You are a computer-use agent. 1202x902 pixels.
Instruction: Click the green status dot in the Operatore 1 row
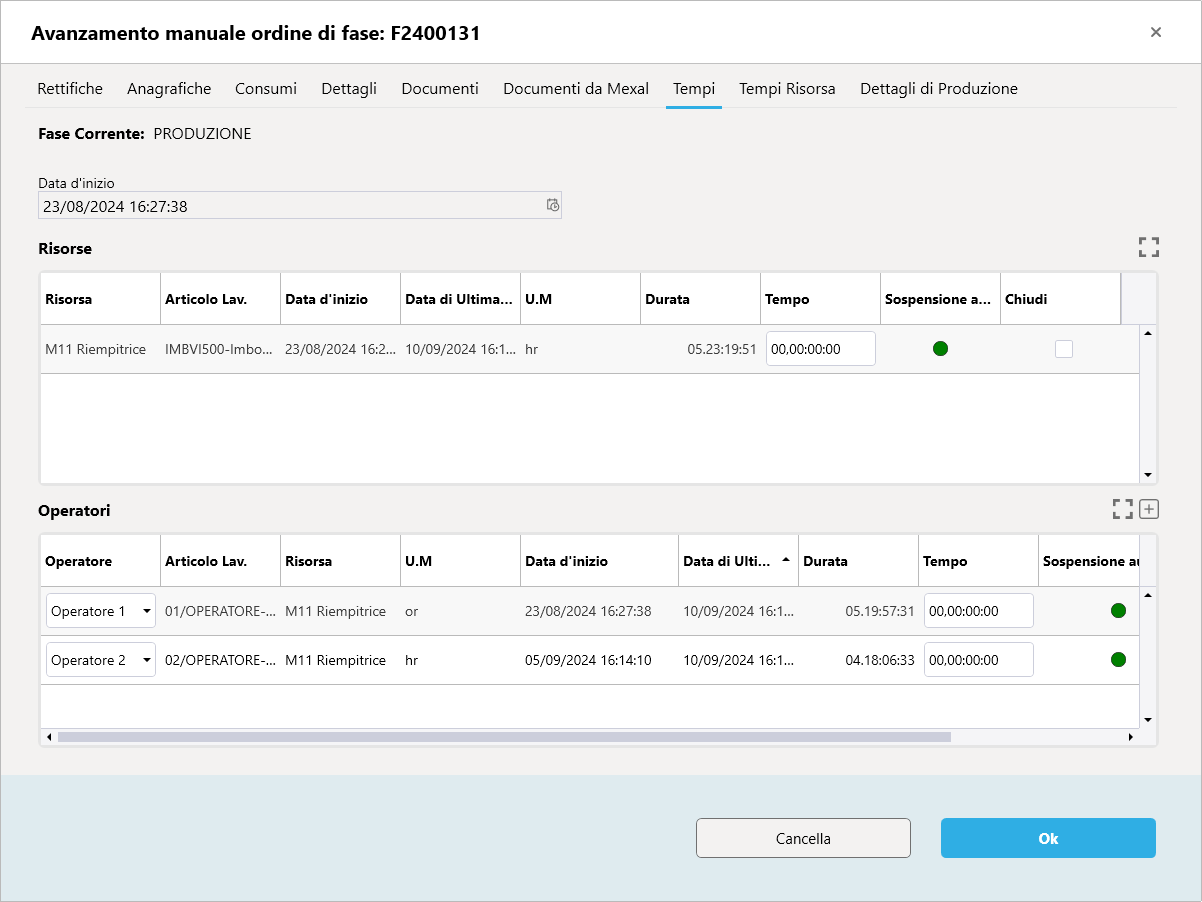(x=1118, y=610)
